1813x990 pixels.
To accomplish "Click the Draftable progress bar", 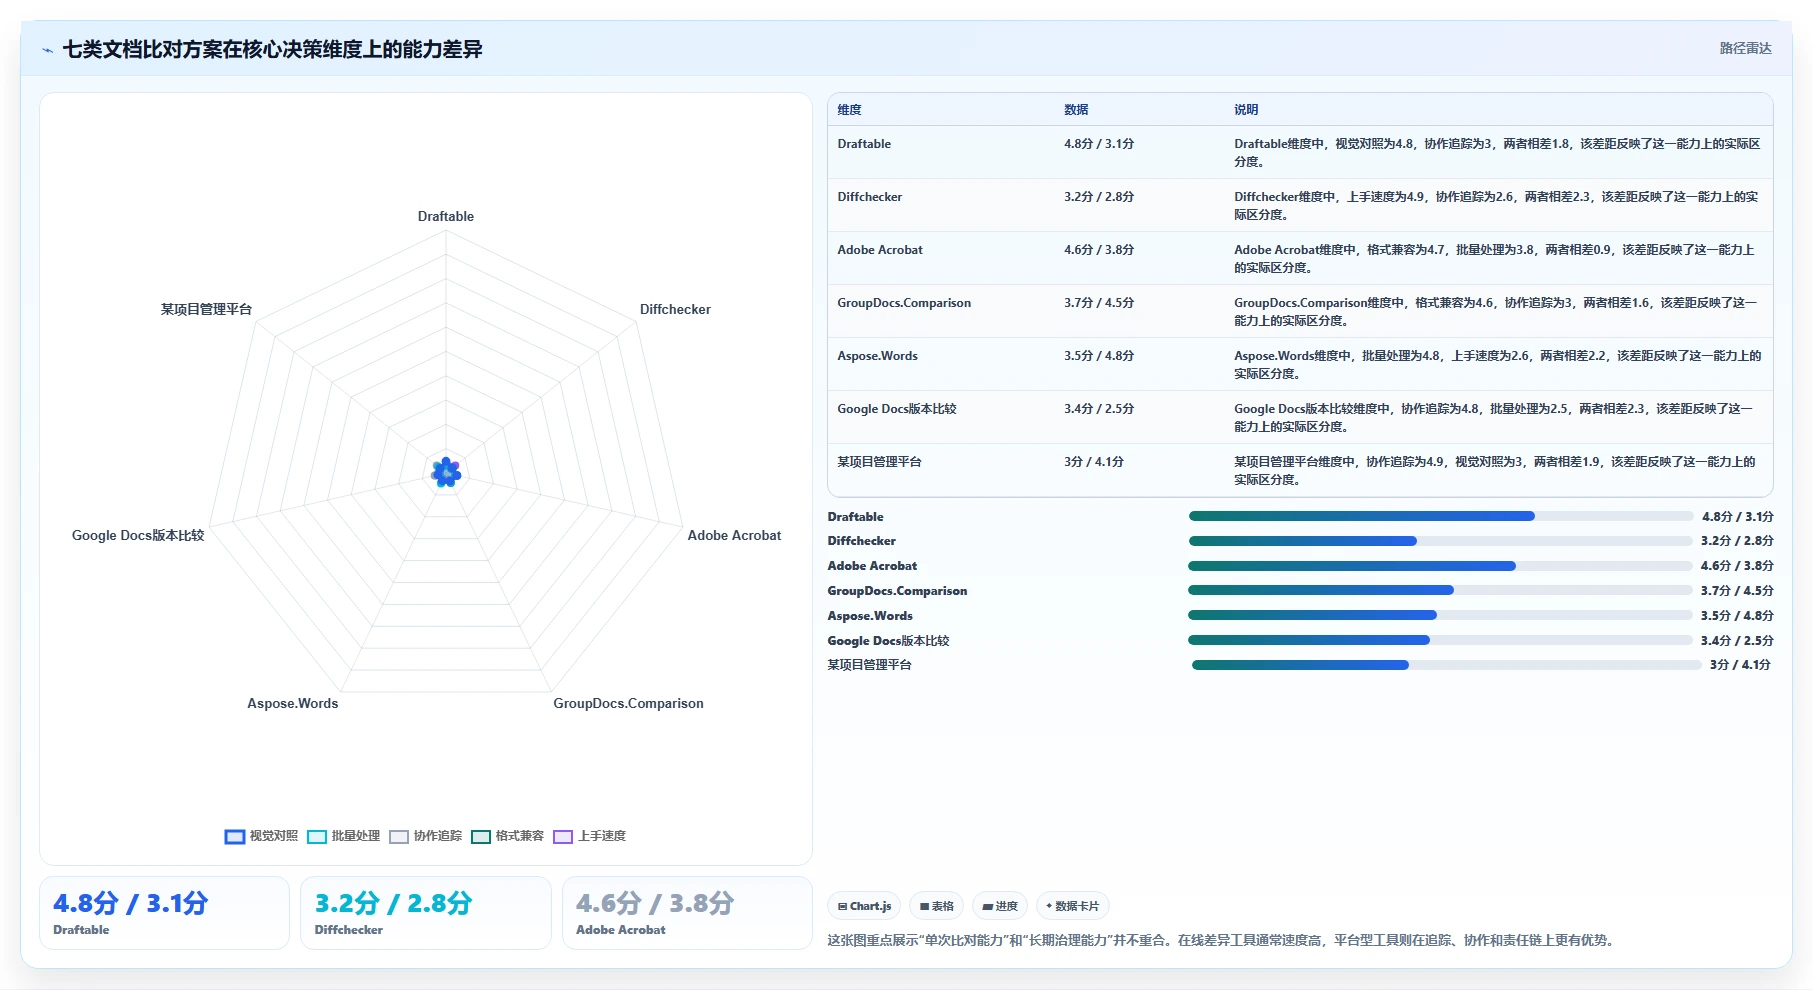I will (x=1440, y=516).
